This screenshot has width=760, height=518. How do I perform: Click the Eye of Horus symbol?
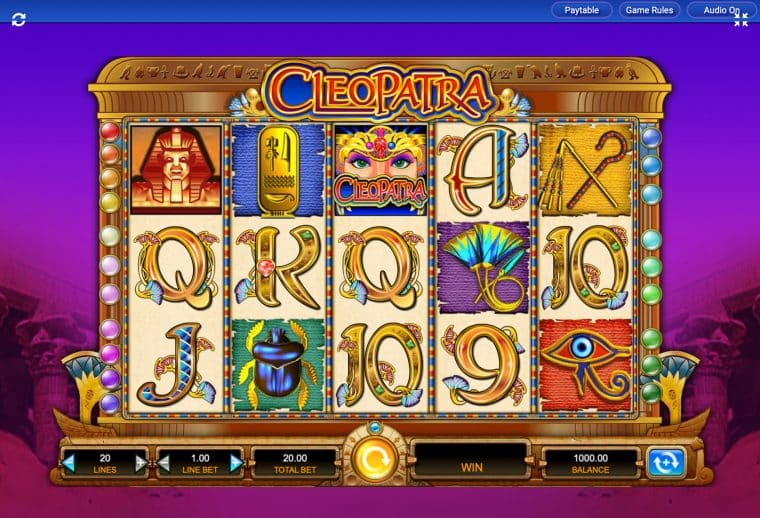point(586,365)
